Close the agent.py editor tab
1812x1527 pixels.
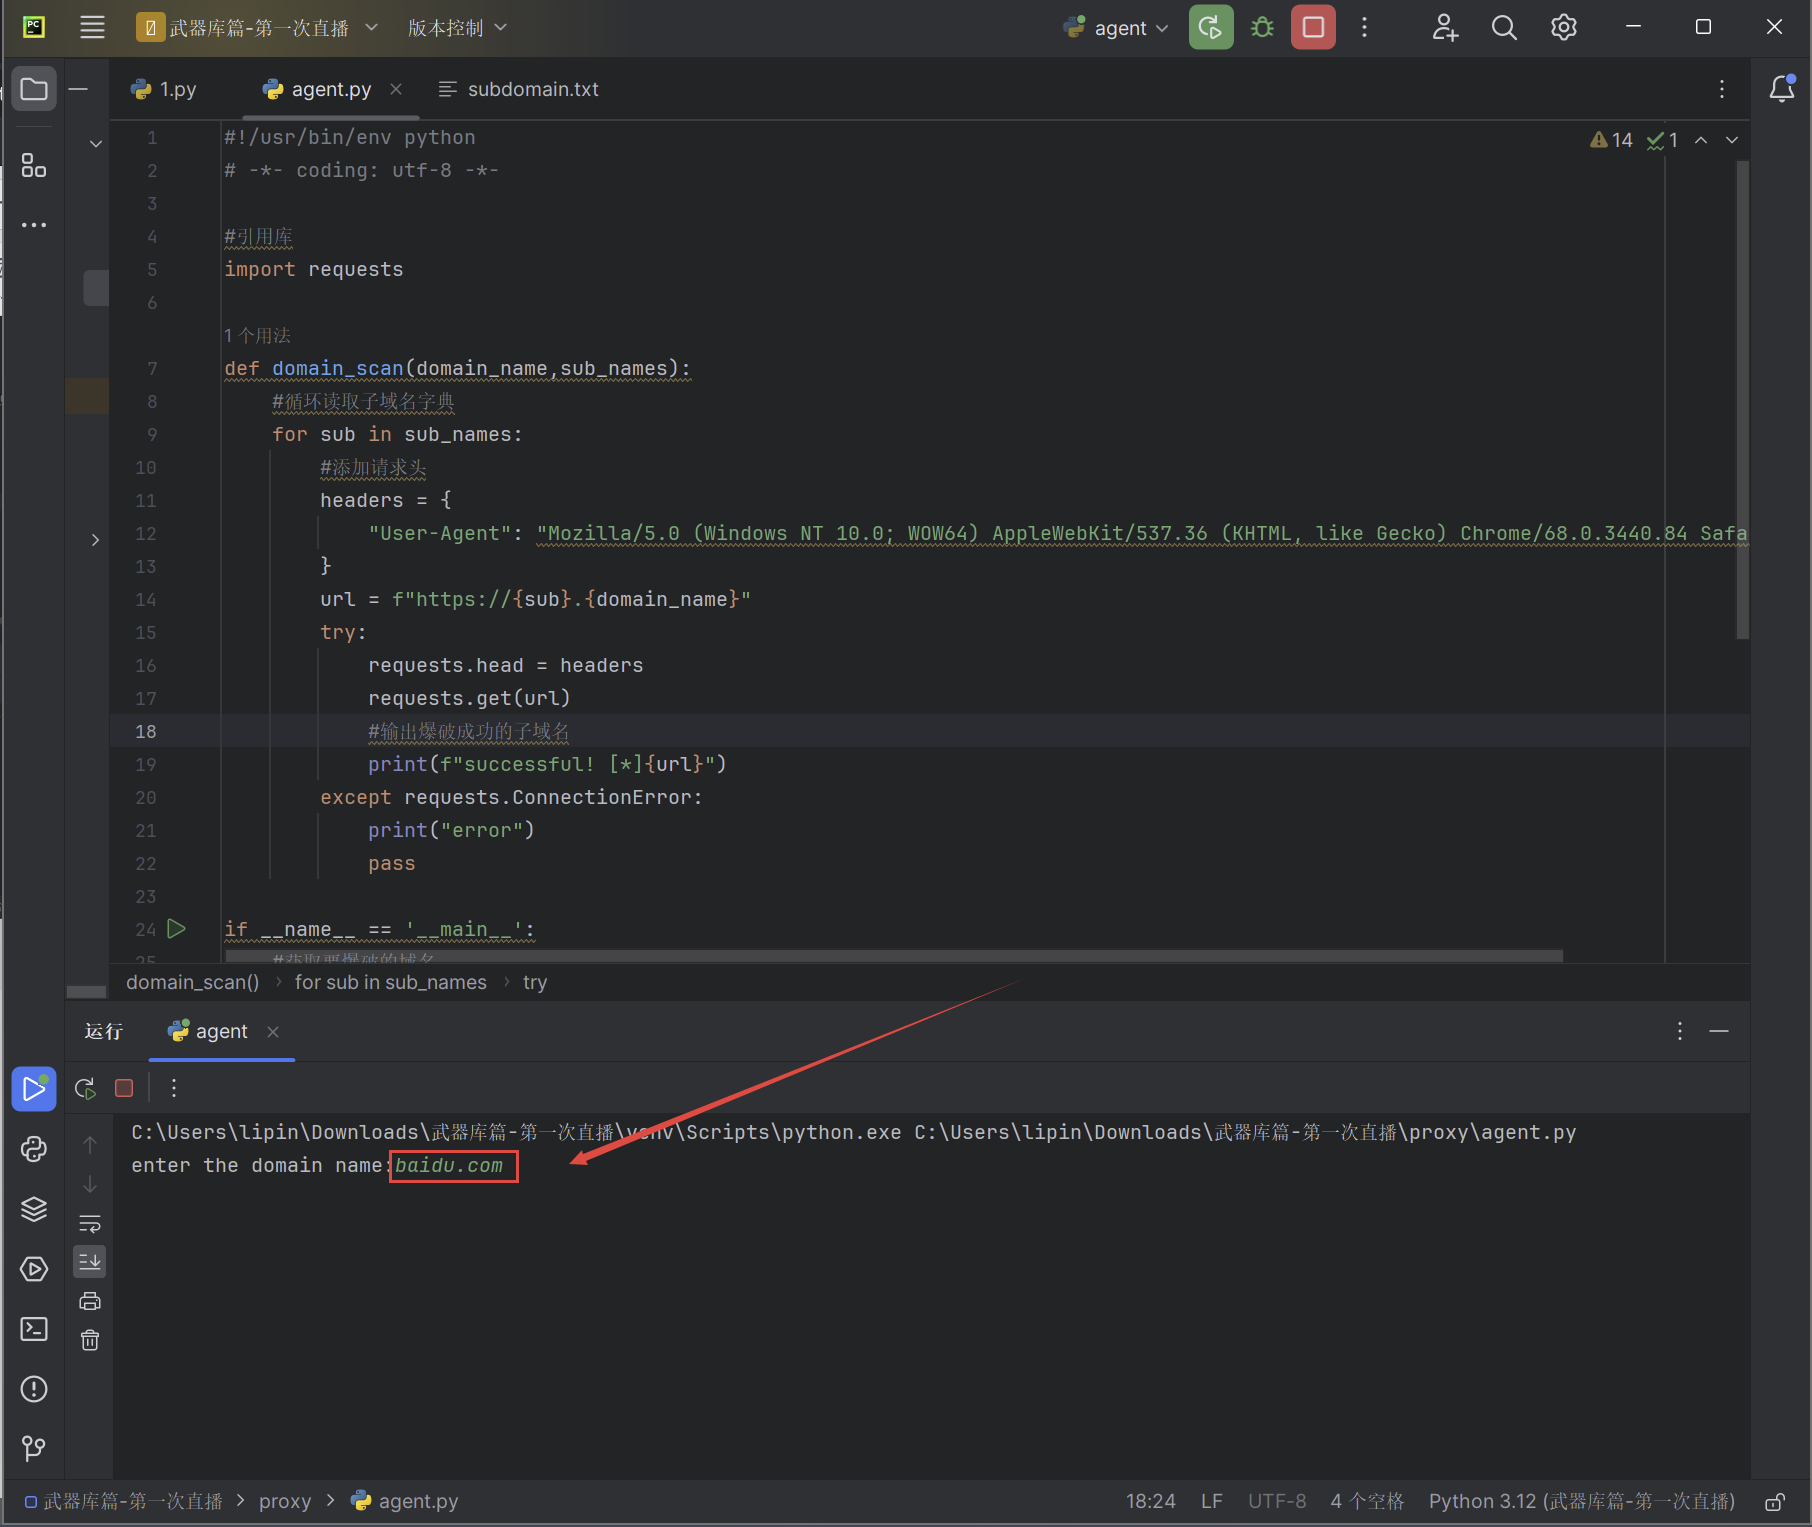click(x=396, y=89)
